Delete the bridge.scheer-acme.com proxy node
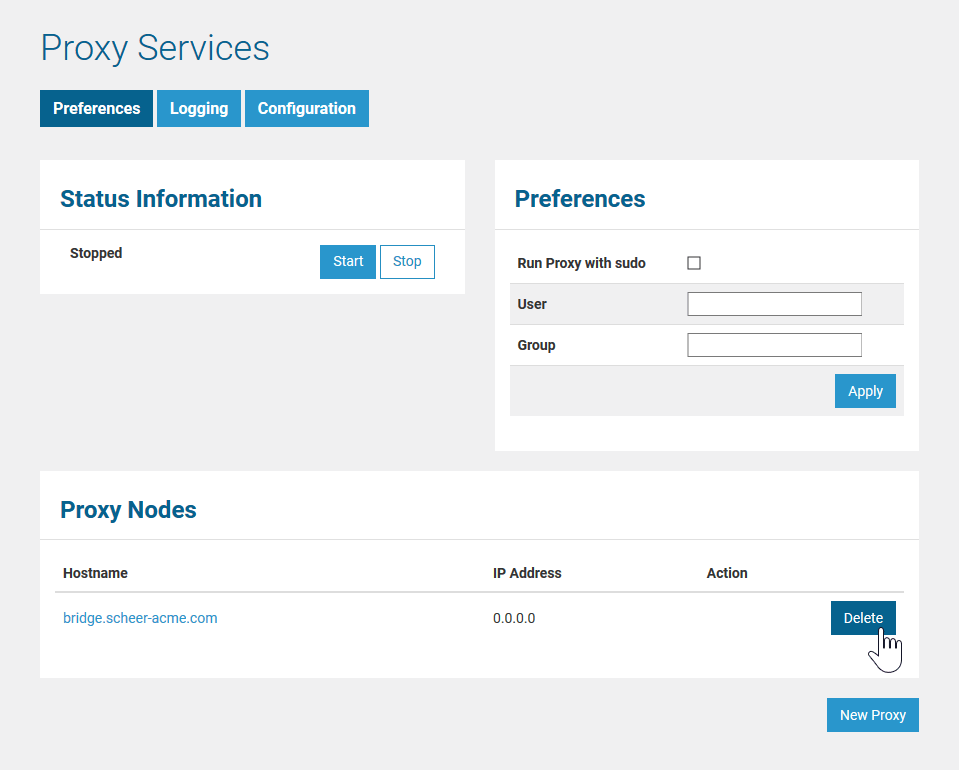Image resolution: width=959 pixels, height=770 pixels. coord(862,618)
